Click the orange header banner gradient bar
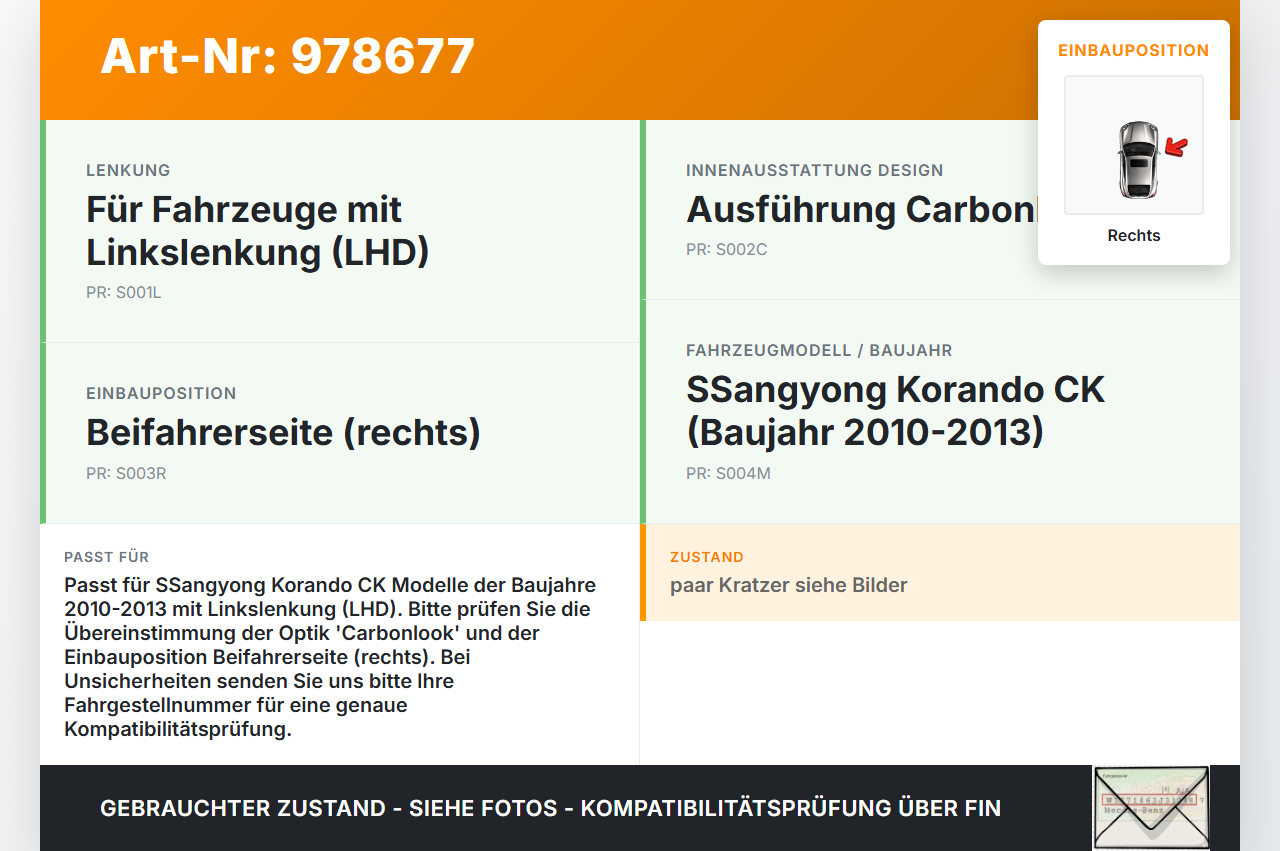The width and height of the screenshot is (1280, 851). [640, 60]
